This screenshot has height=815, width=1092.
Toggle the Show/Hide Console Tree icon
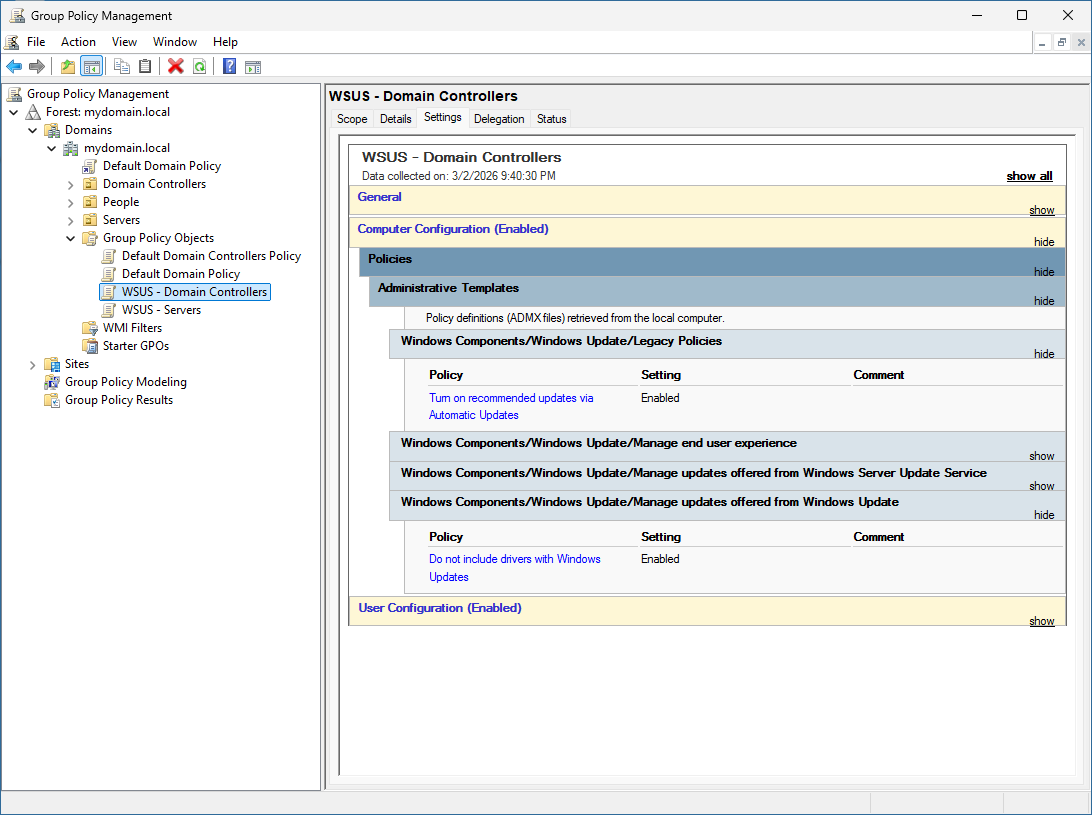point(91,66)
